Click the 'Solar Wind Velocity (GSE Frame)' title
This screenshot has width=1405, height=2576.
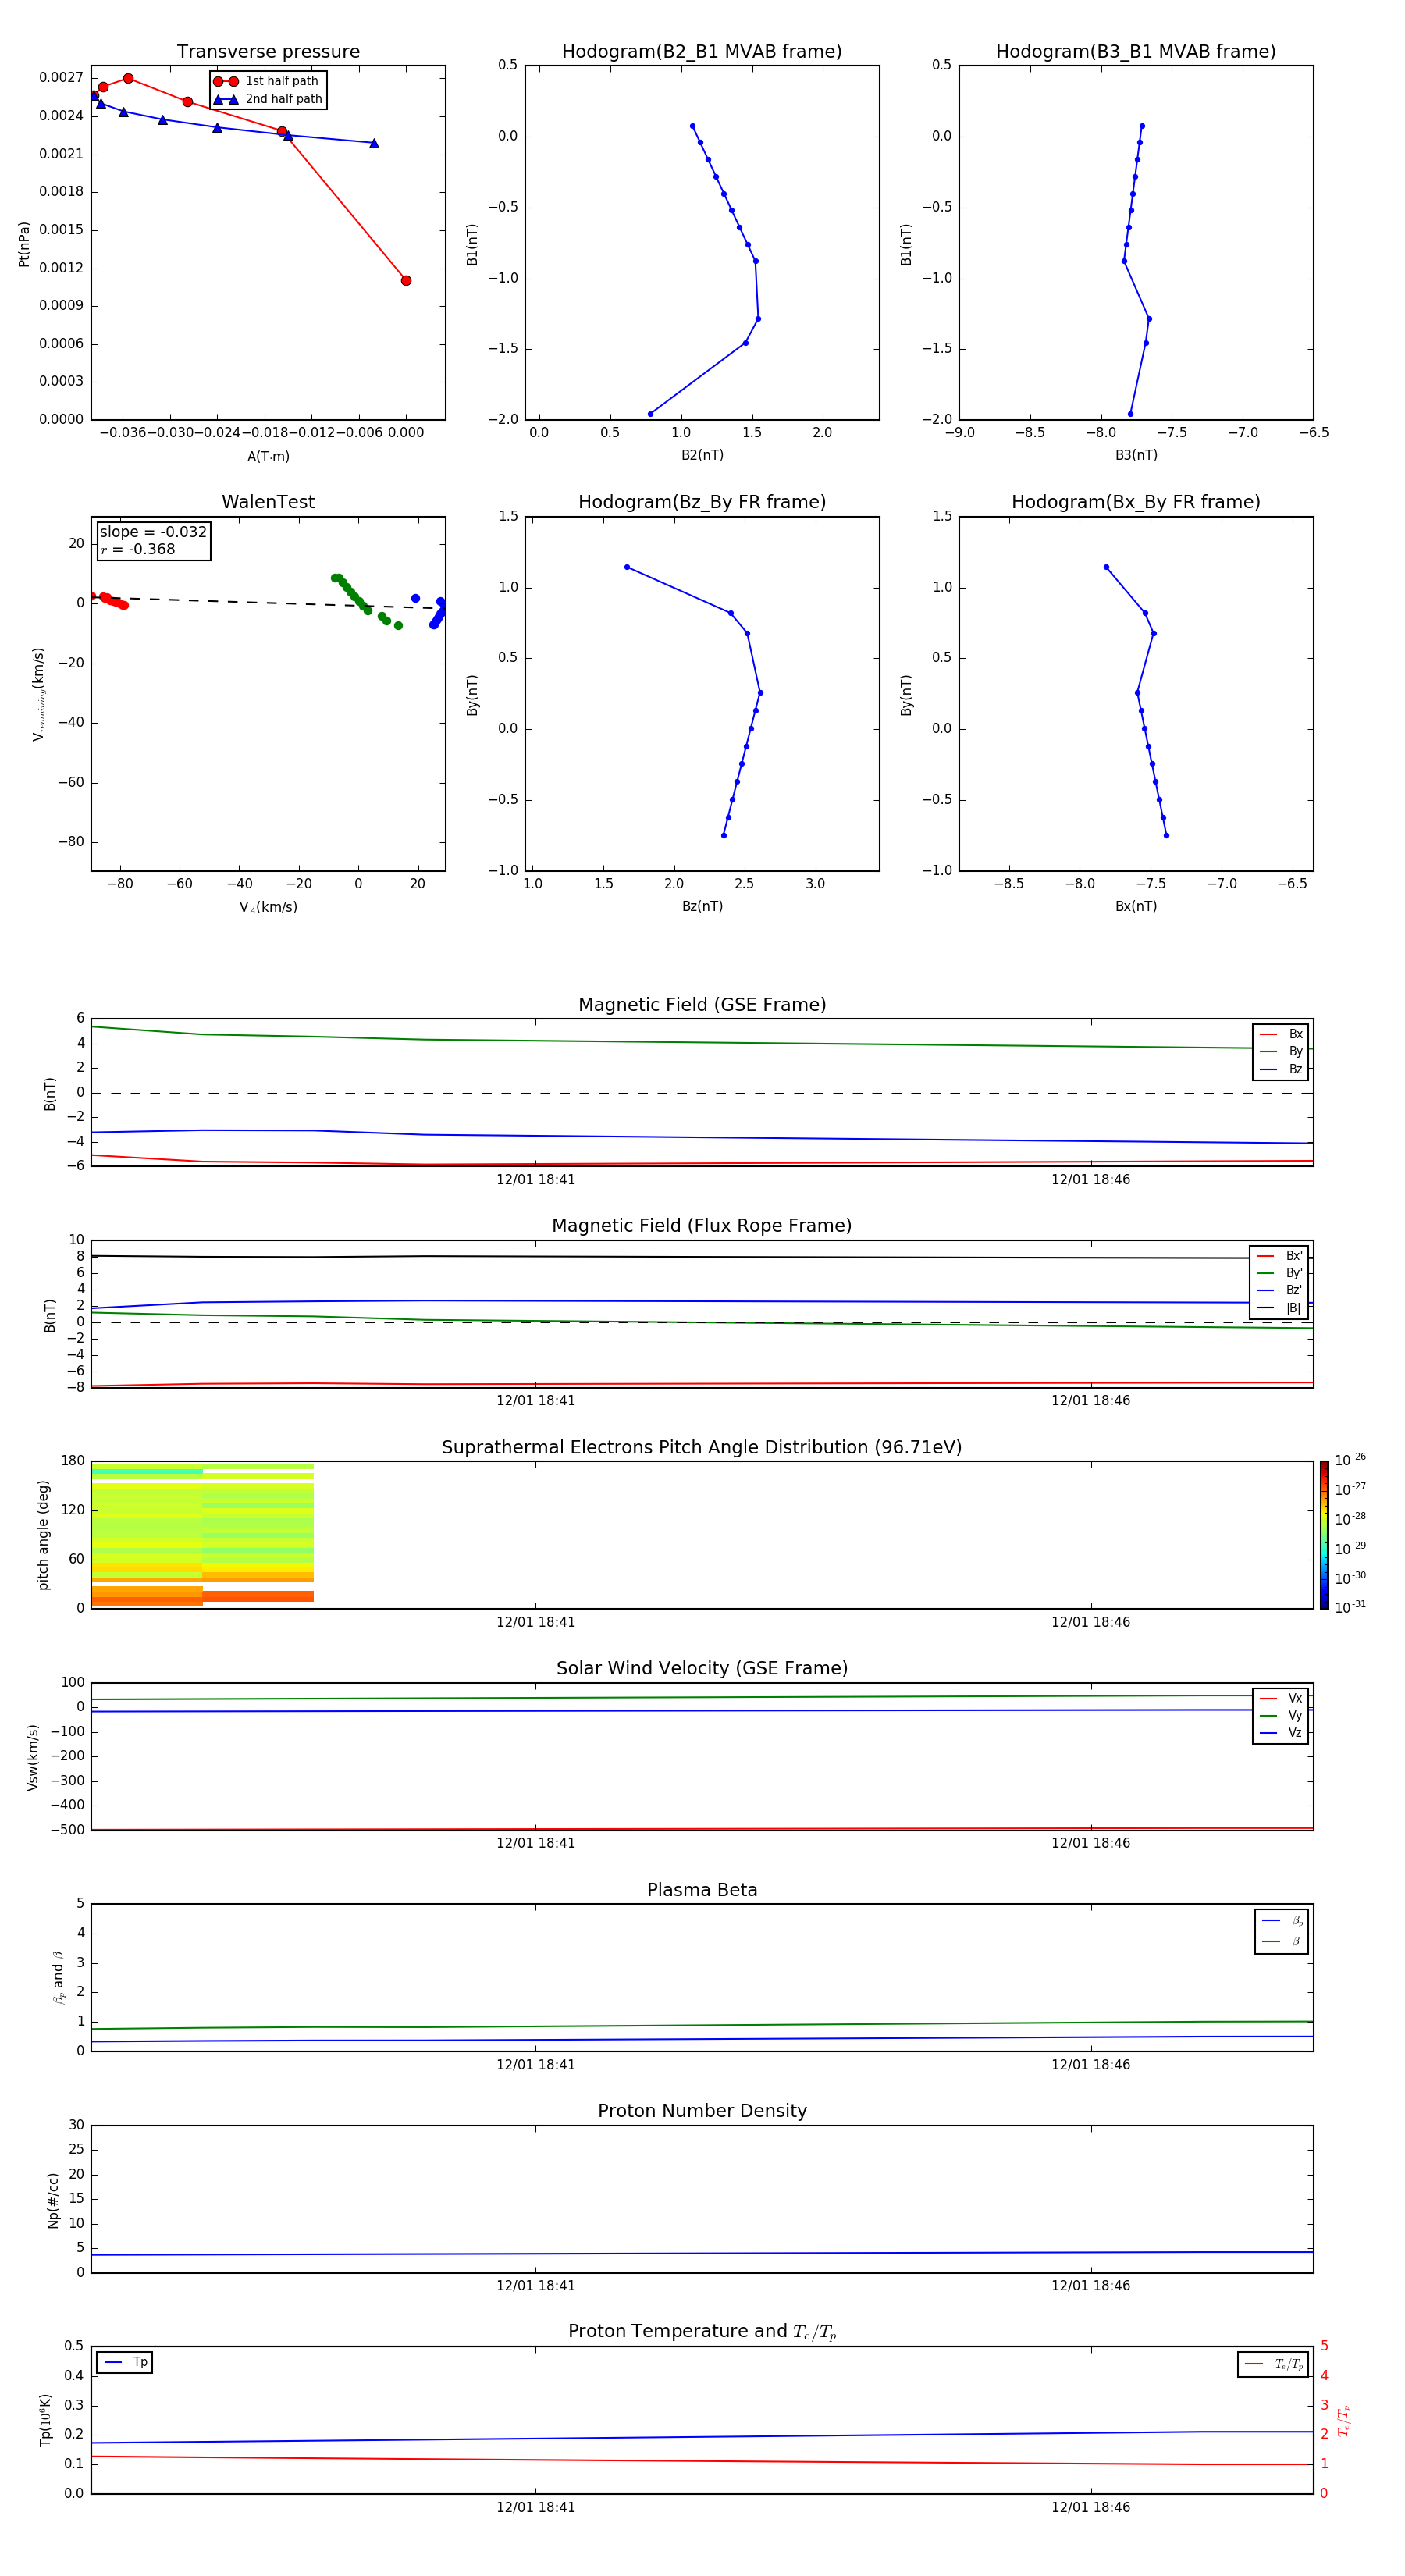(x=702, y=1669)
